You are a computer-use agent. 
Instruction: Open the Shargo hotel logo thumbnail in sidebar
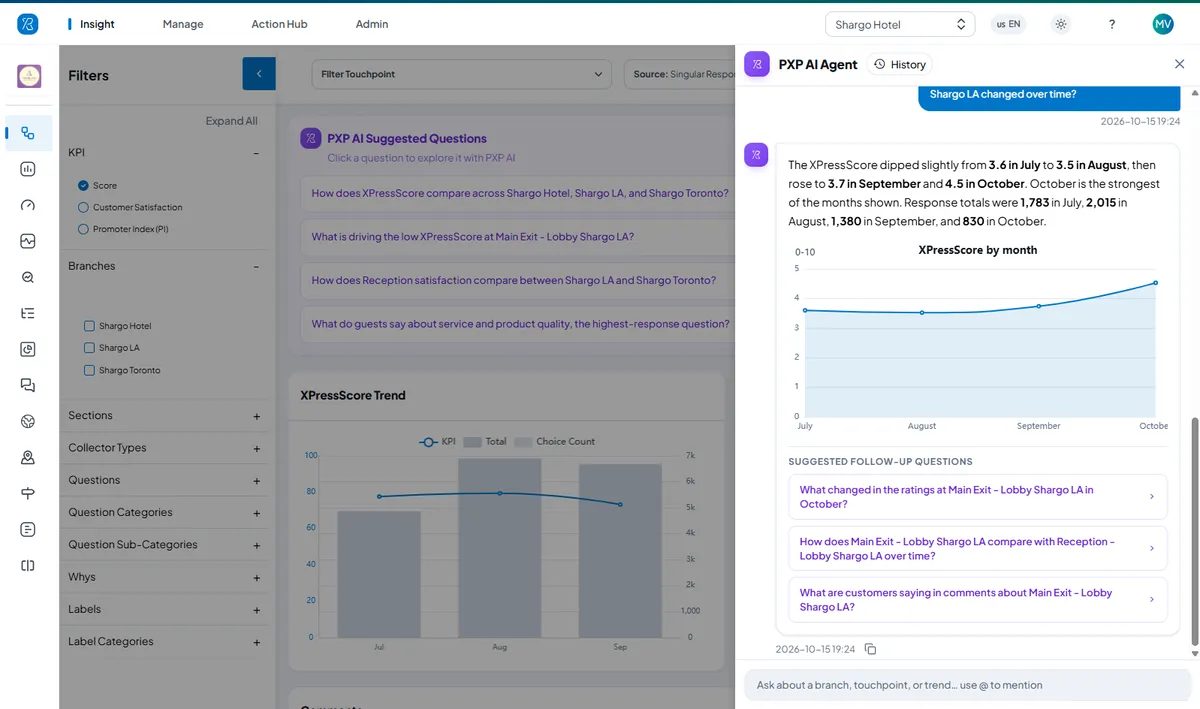point(29,76)
